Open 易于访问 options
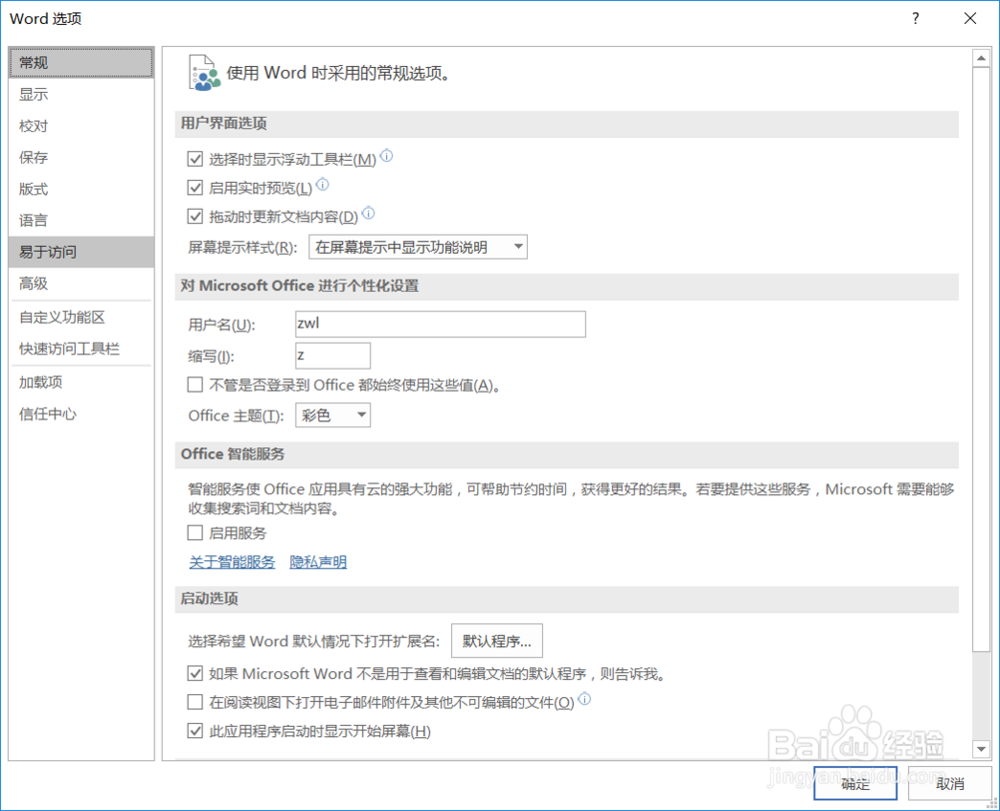The width and height of the screenshot is (1000, 811). point(81,252)
